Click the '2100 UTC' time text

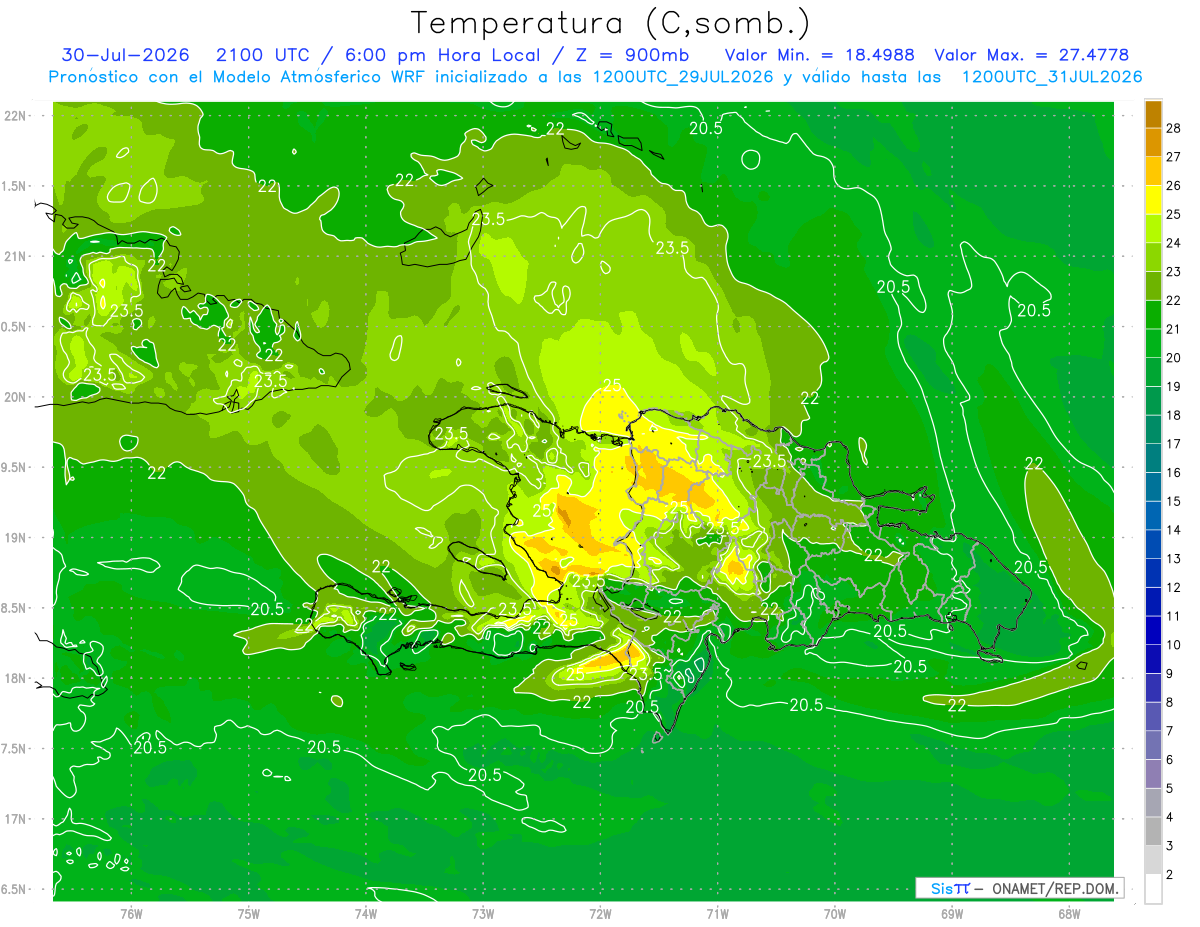(x=264, y=55)
